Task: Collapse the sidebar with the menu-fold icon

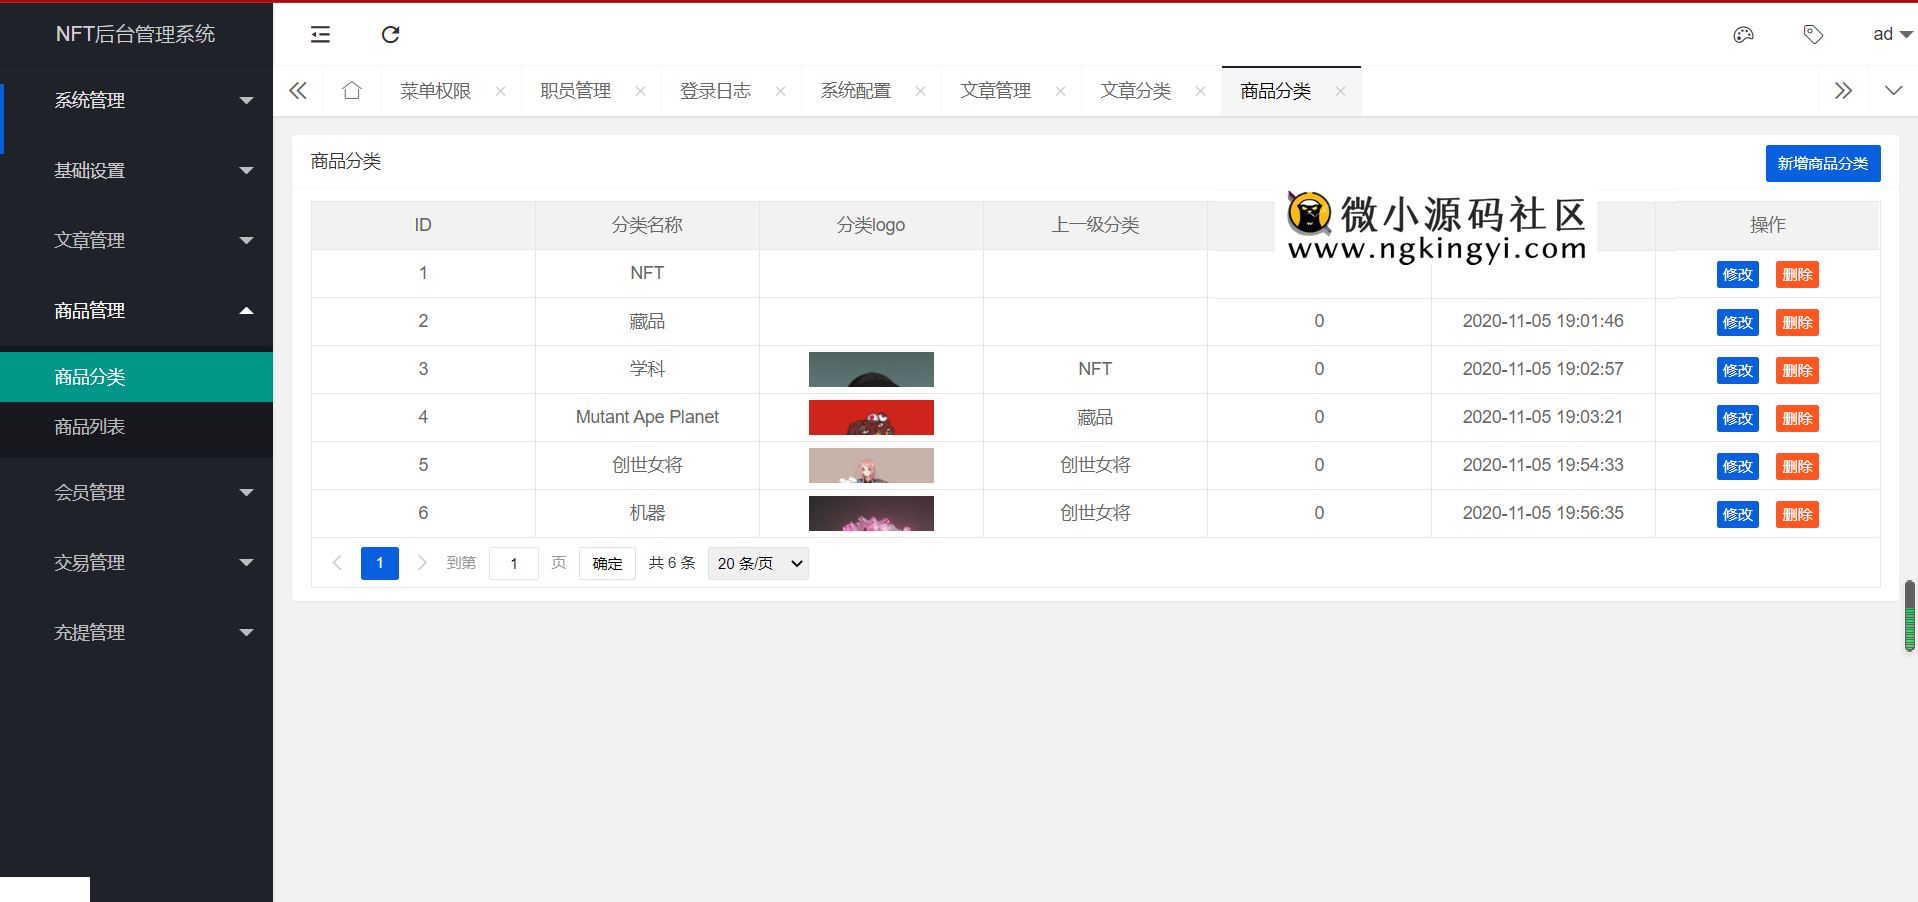Action: [320, 35]
